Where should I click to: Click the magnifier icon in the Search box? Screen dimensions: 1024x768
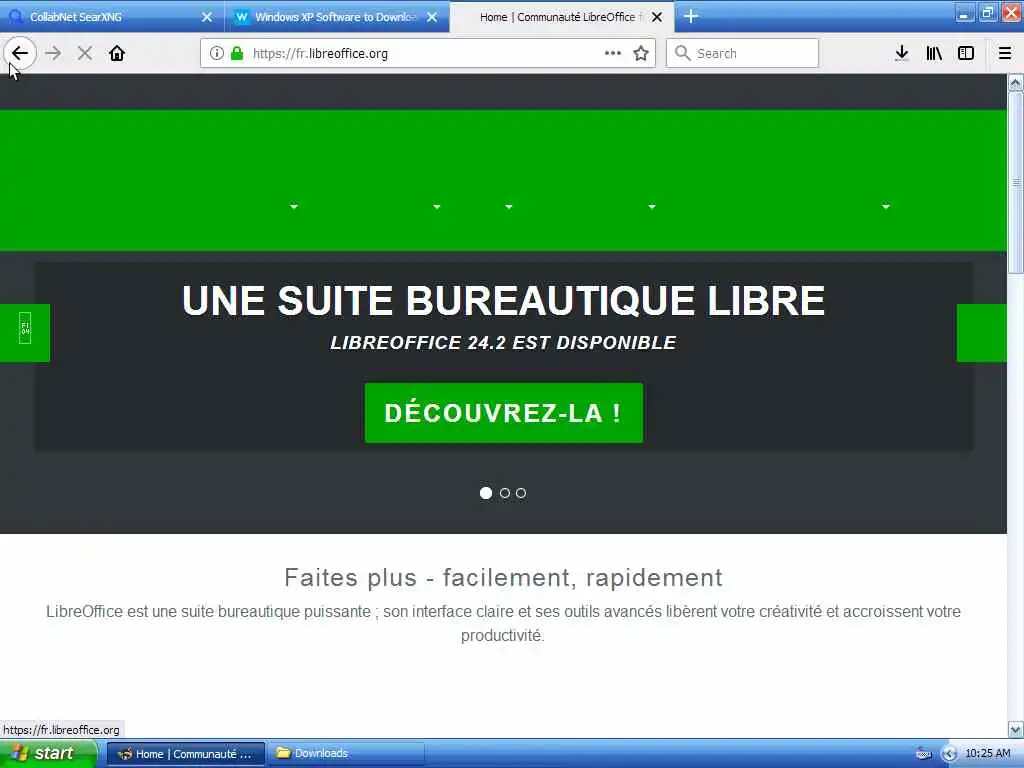pyautogui.click(x=682, y=53)
